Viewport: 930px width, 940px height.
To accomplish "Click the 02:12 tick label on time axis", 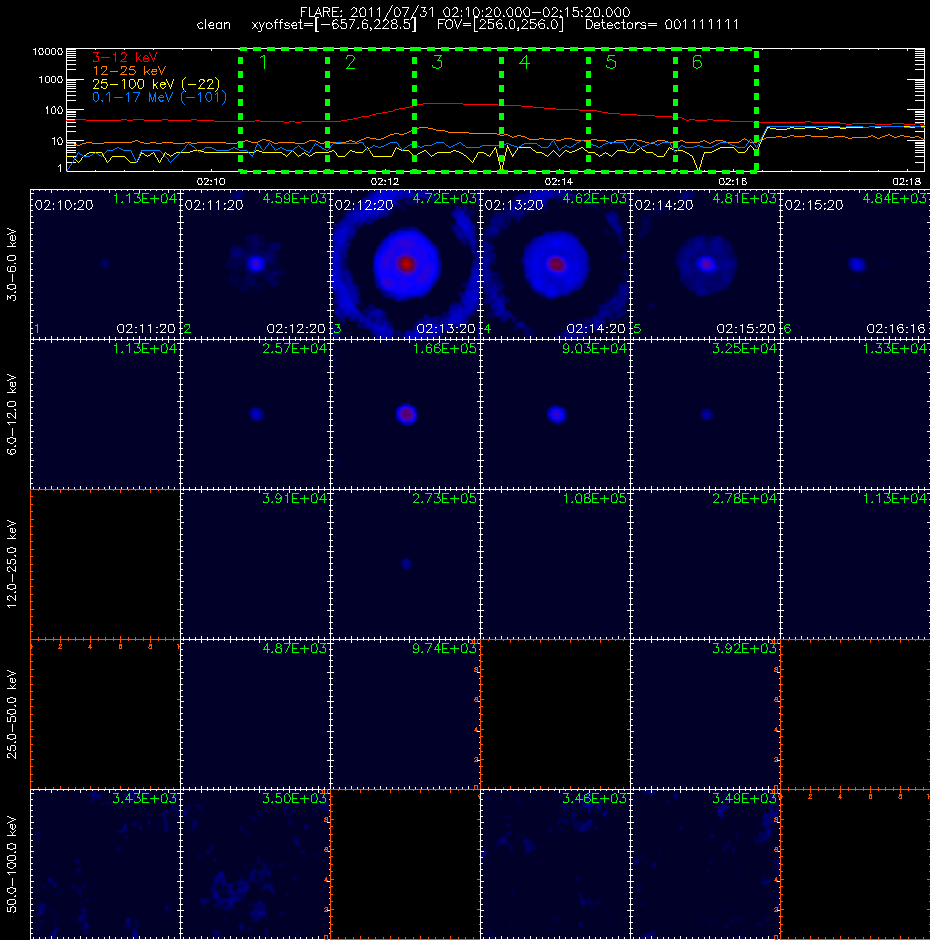I will pyautogui.click(x=385, y=181).
